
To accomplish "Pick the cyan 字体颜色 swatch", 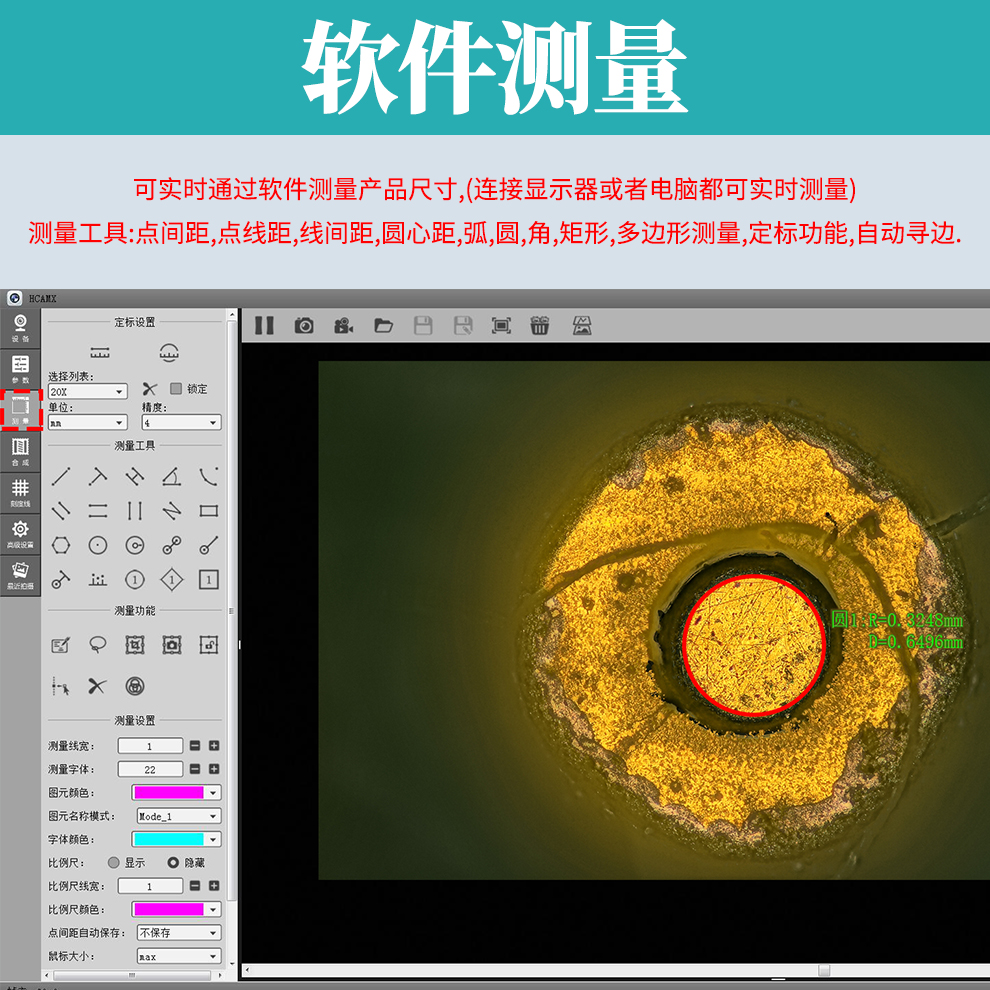I will pyautogui.click(x=169, y=839).
